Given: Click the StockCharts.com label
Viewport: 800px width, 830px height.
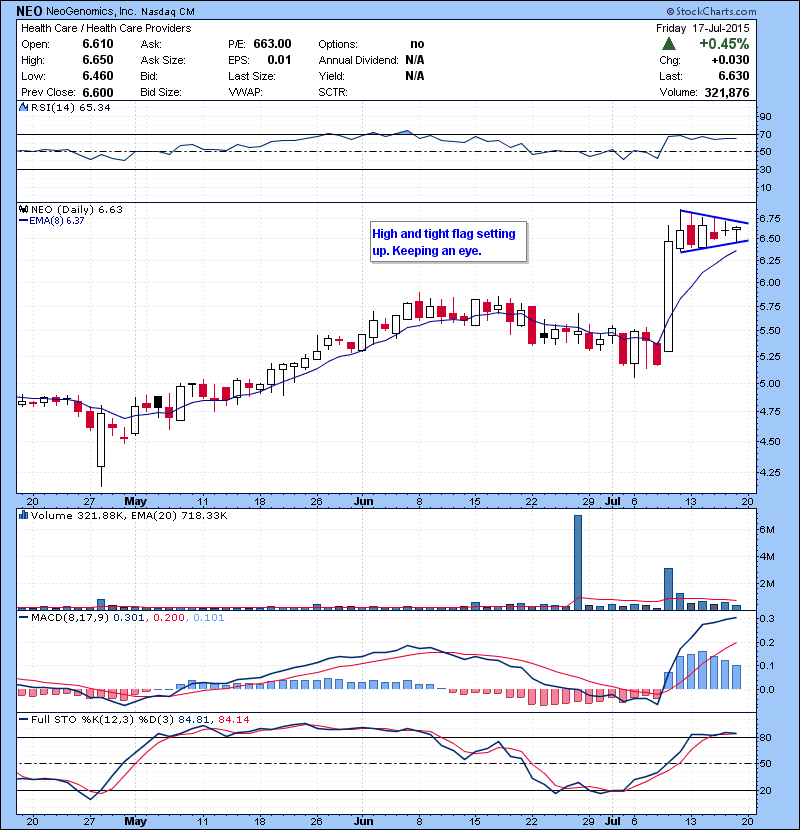Looking at the screenshot, I should [712, 11].
